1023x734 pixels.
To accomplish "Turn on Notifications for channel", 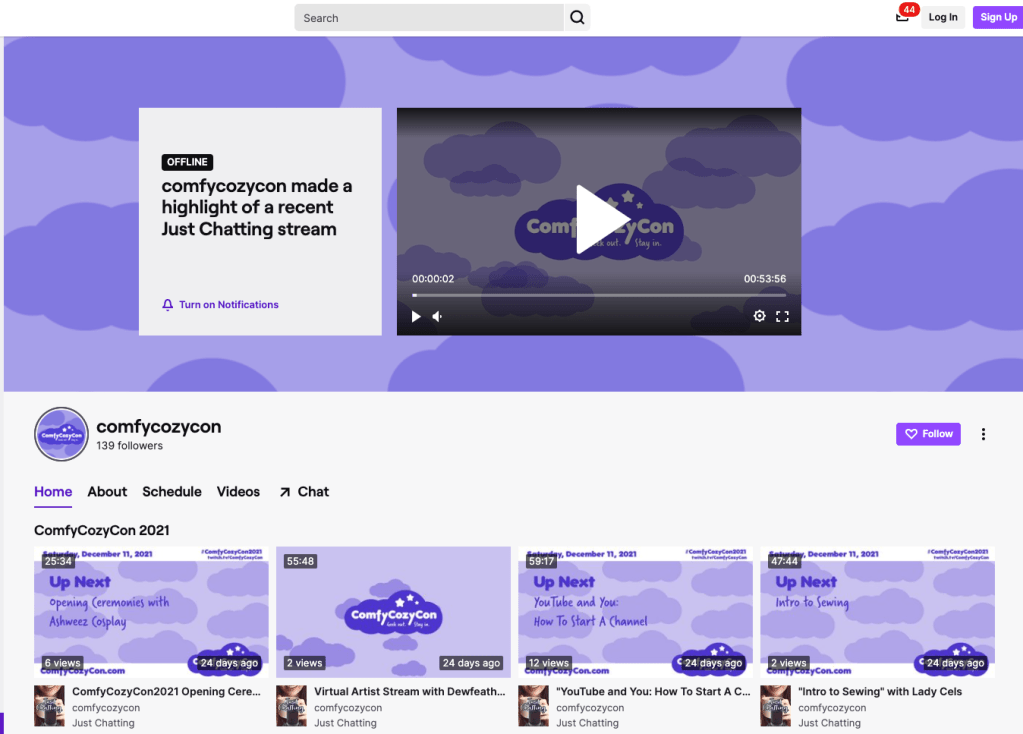I will (x=220, y=305).
